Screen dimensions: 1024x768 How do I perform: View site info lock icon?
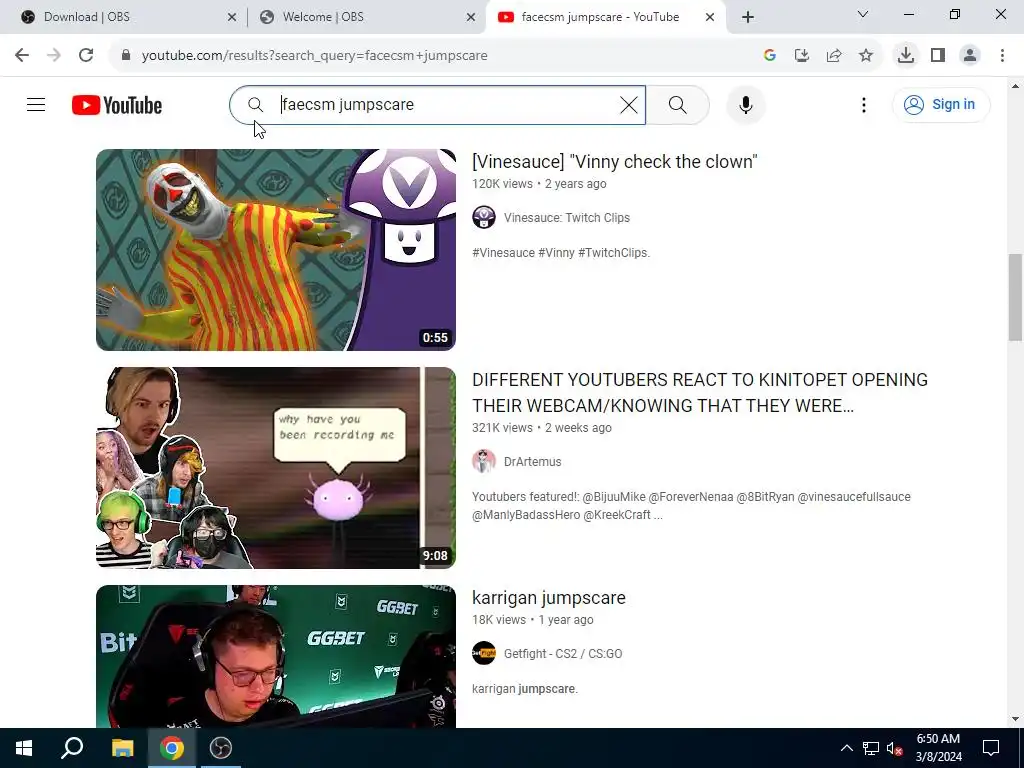pyautogui.click(x=126, y=56)
